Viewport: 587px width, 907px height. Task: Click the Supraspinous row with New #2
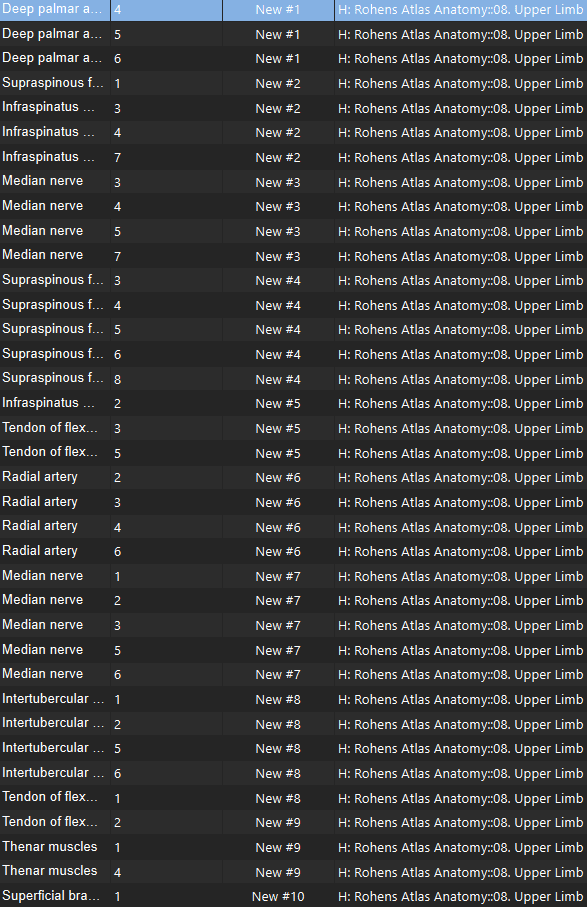pyautogui.click(x=293, y=83)
